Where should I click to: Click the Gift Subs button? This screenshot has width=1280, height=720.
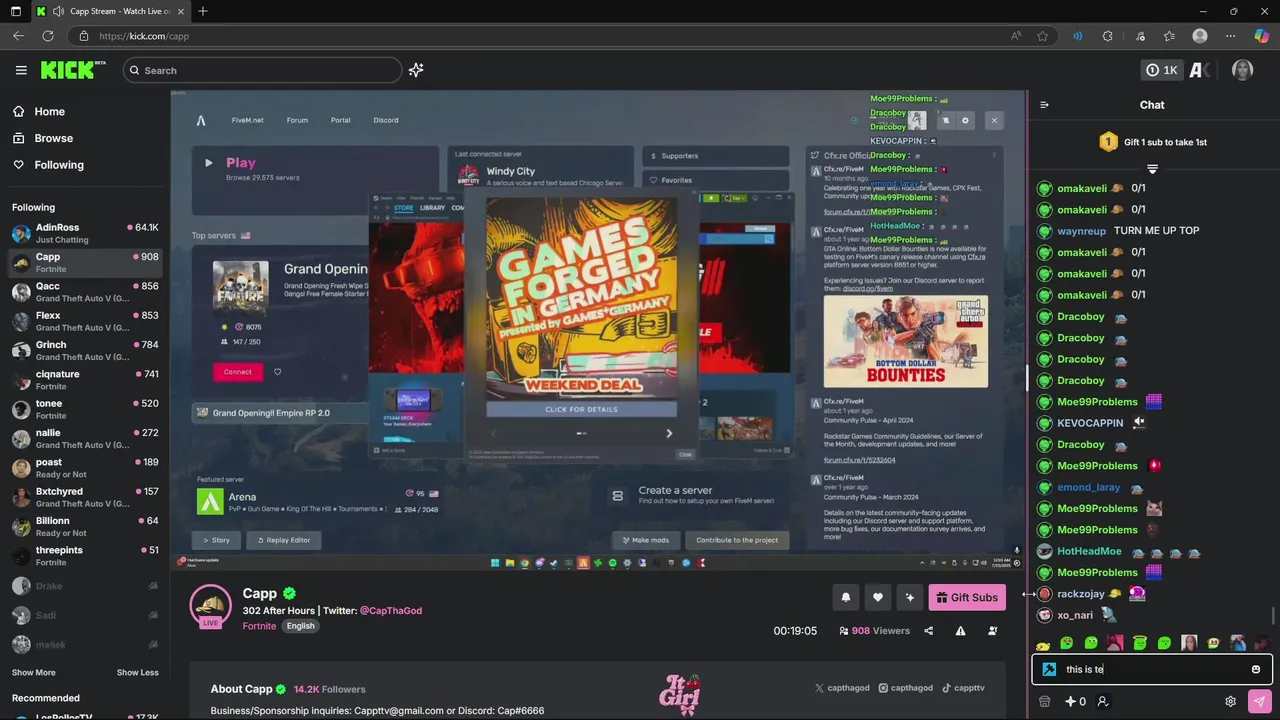click(966, 598)
